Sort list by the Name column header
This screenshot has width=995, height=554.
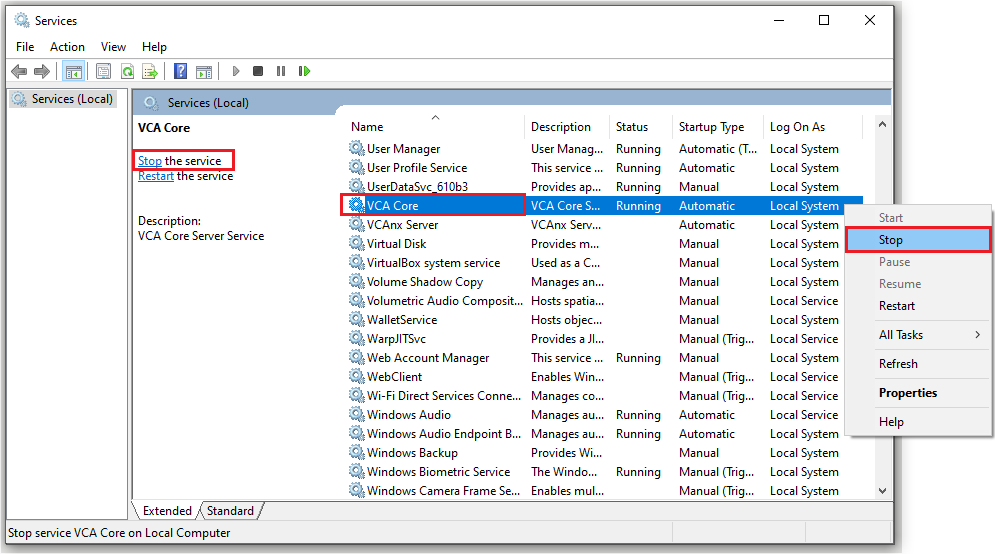[x=367, y=127]
